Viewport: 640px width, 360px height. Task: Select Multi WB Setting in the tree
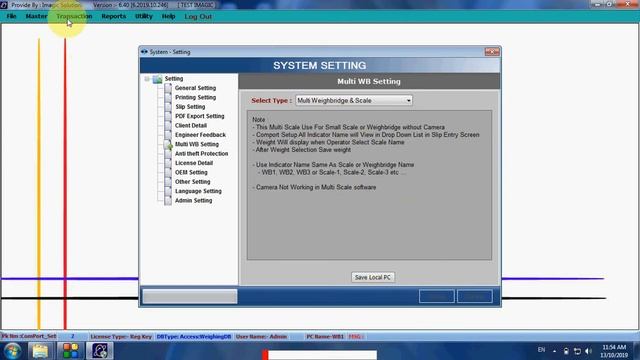197,144
